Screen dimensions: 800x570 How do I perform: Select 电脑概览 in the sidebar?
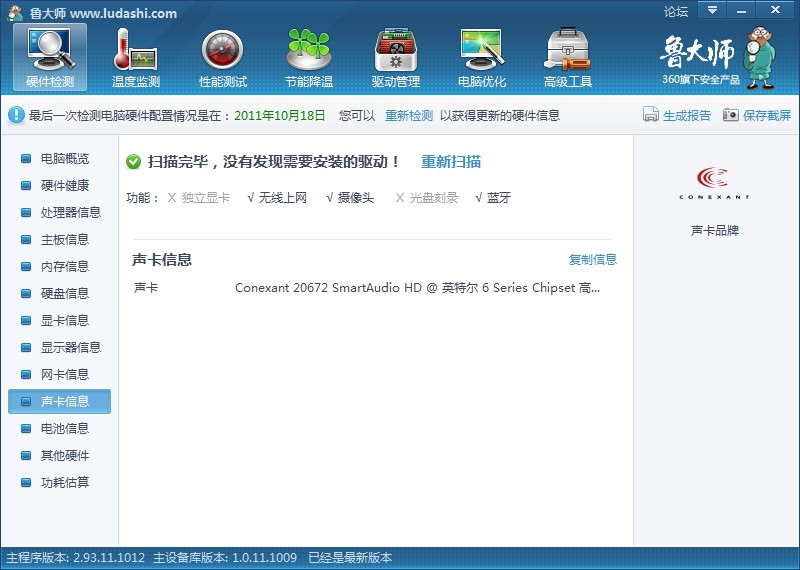(x=65, y=159)
